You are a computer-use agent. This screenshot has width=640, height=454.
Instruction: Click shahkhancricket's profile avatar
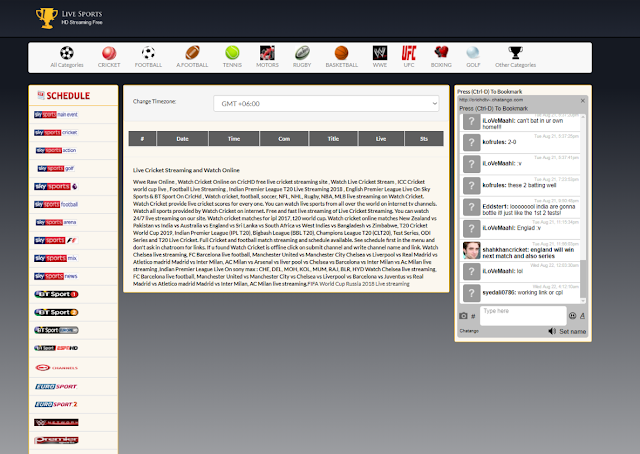(471, 250)
